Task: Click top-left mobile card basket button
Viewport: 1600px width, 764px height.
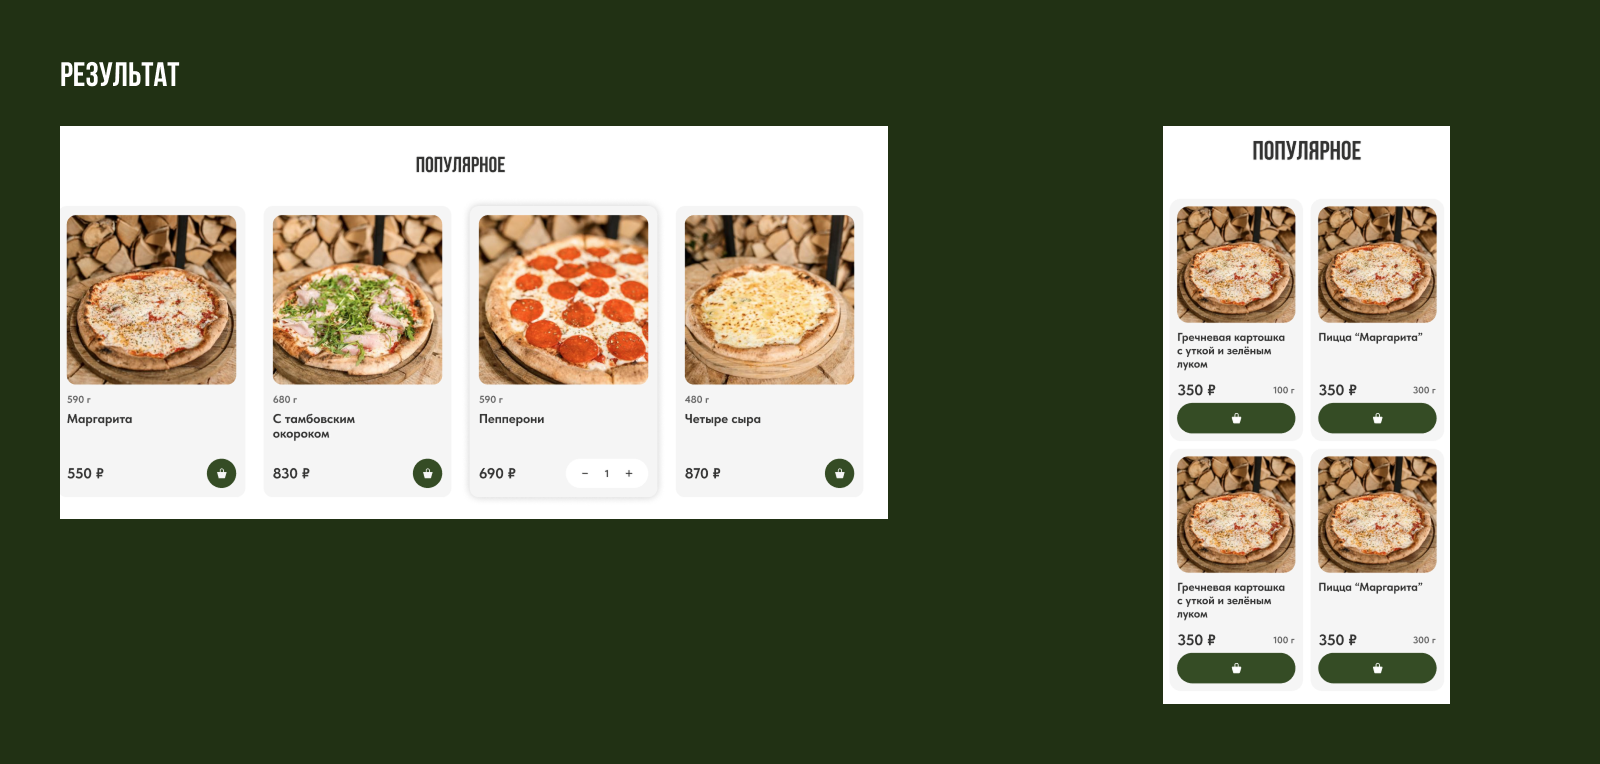Action: tap(1236, 418)
